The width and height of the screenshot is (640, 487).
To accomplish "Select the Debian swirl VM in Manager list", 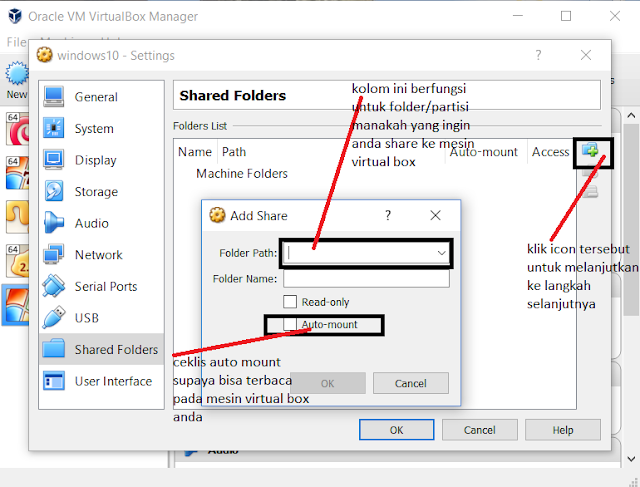I will [x=18, y=129].
